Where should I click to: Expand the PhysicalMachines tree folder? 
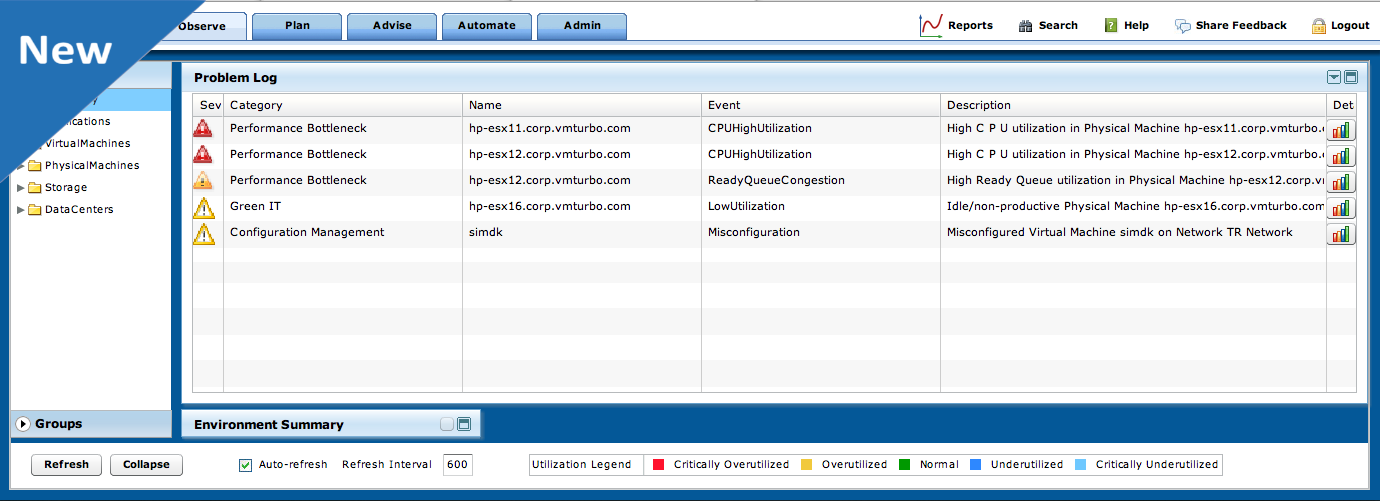[x=22, y=166]
